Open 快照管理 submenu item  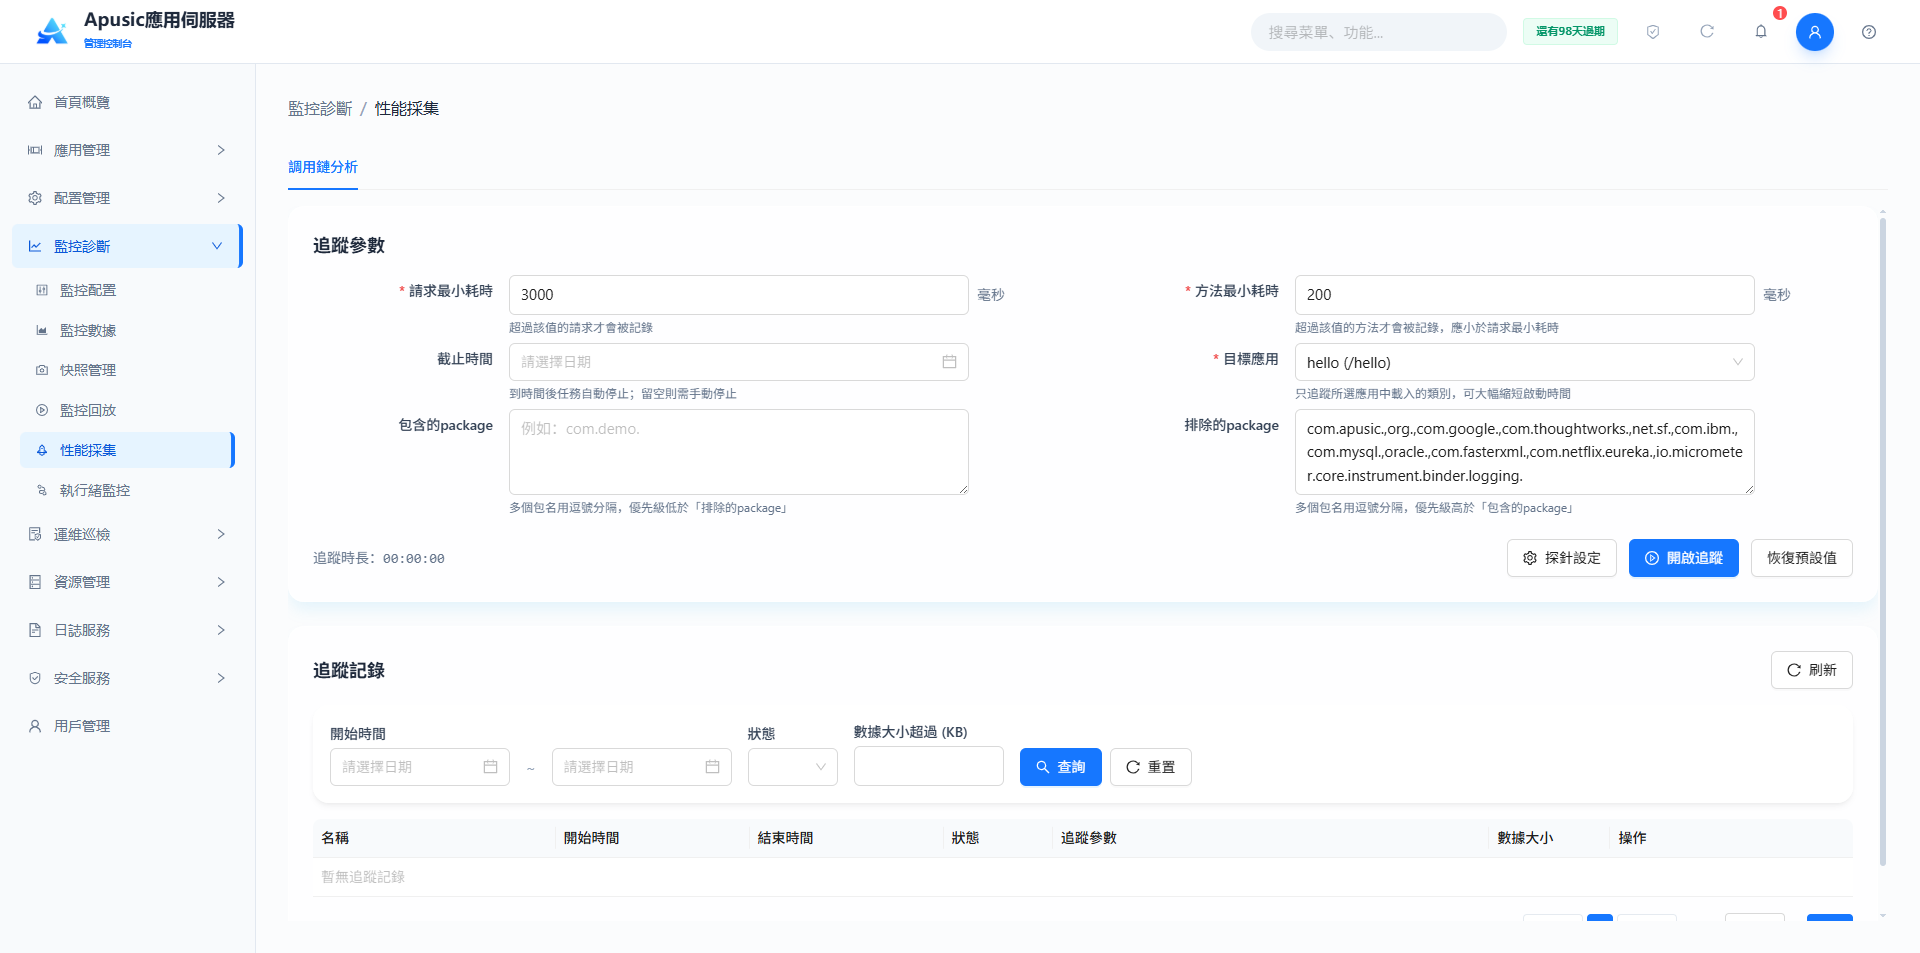pyautogui.click(x=127, y=370)
